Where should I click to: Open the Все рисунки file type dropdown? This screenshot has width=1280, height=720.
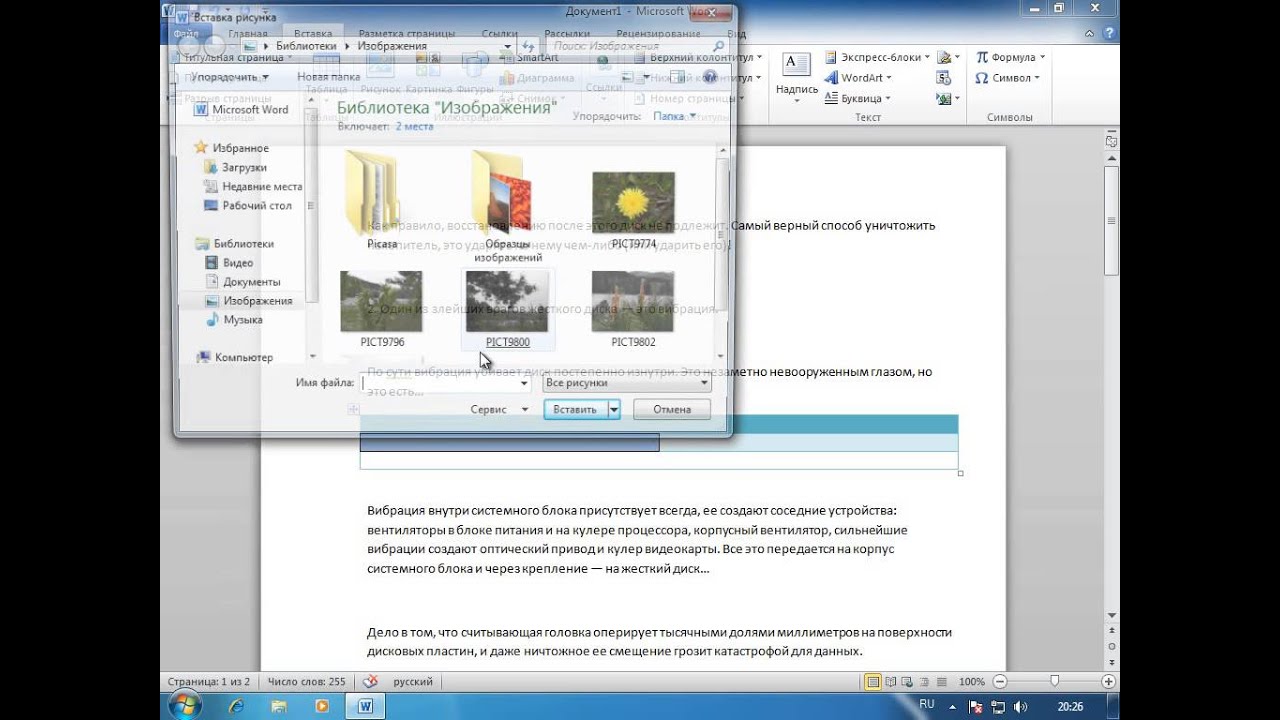[x=626, y=383]
